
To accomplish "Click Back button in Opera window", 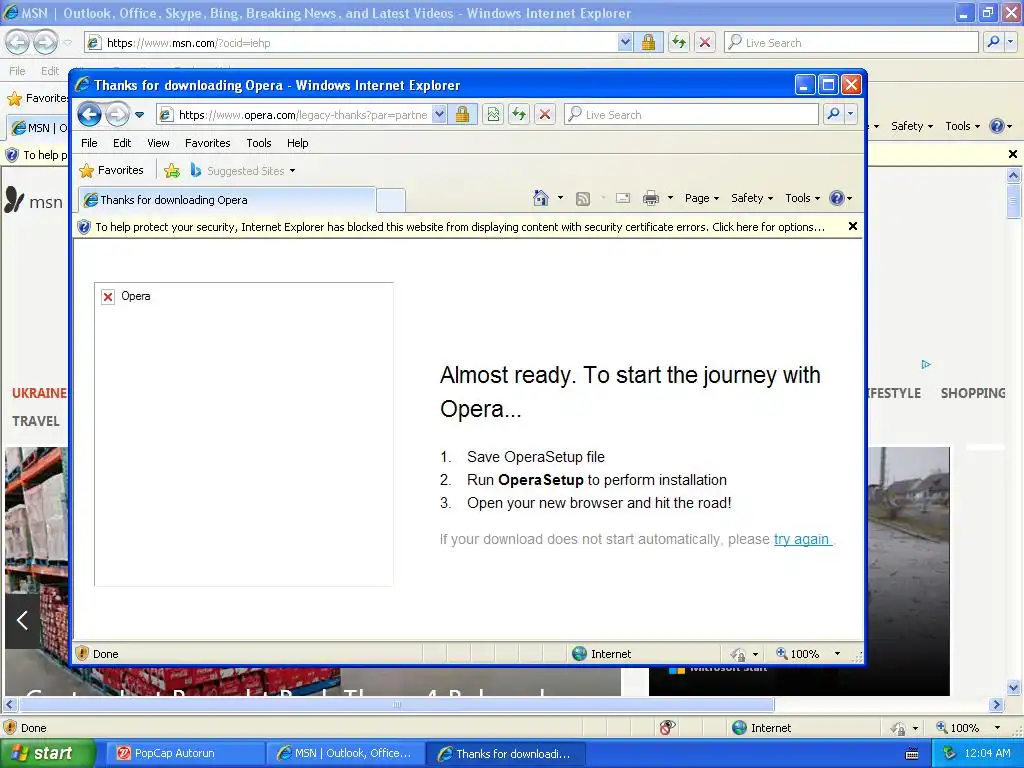I will tap(90, 115).
